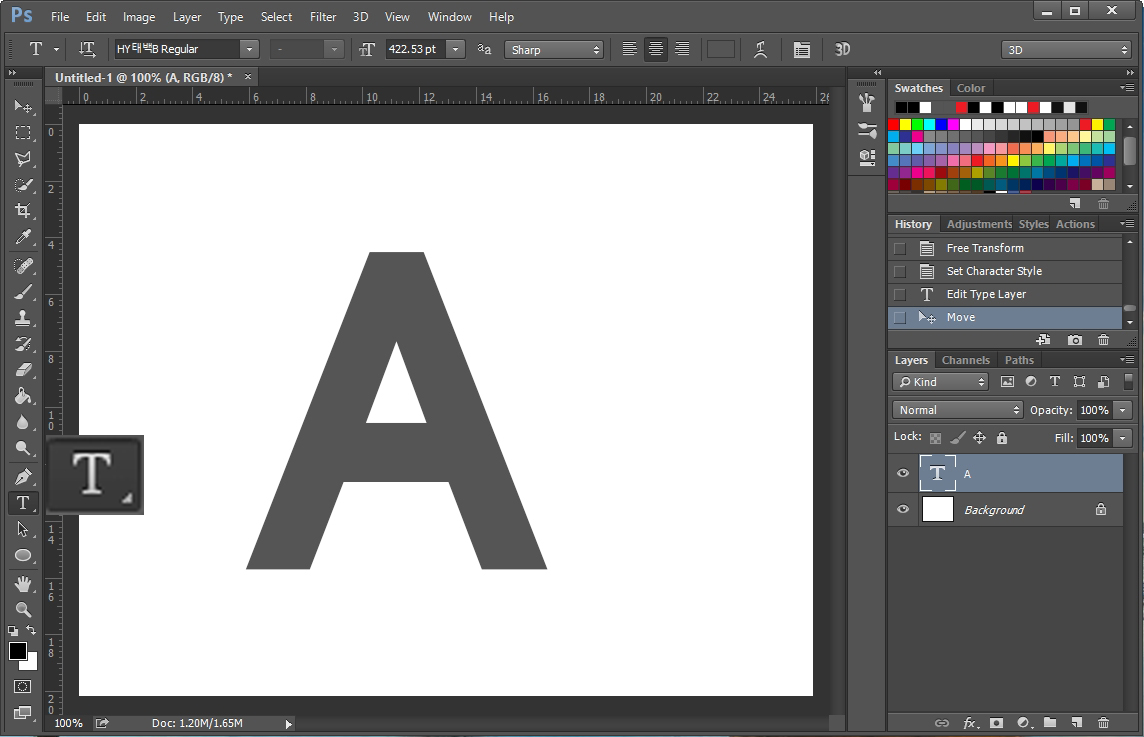Center-align text in options bar

[656, 49]
